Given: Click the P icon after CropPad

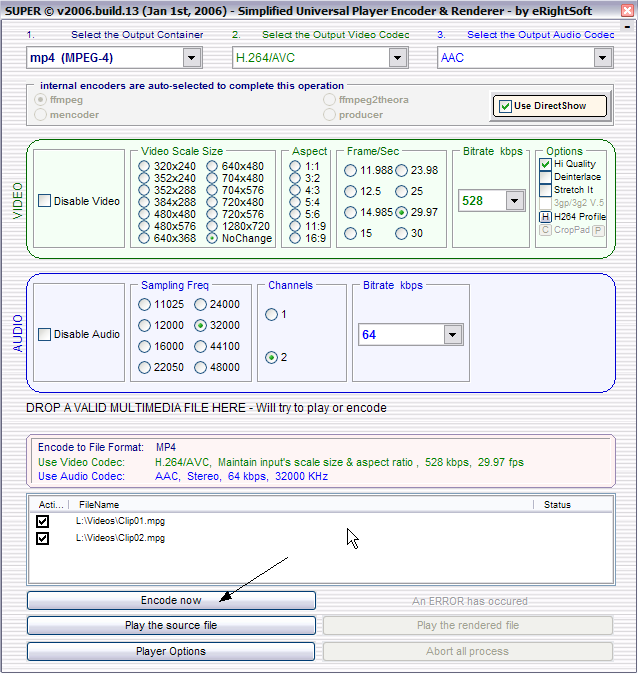Looking at the screenshot, I should [x=598, y=231].
